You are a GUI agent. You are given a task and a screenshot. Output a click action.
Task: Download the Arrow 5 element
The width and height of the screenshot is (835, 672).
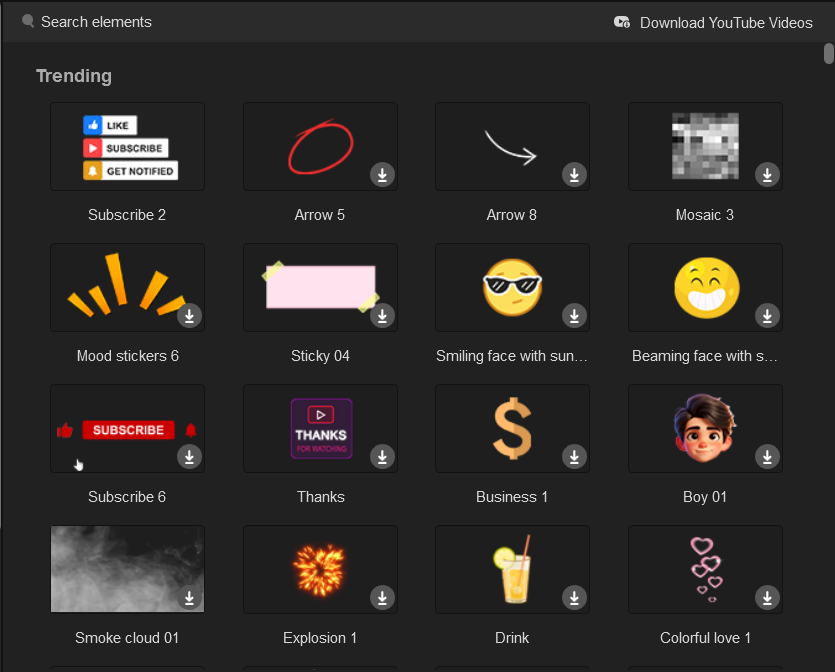pos(382,175)
